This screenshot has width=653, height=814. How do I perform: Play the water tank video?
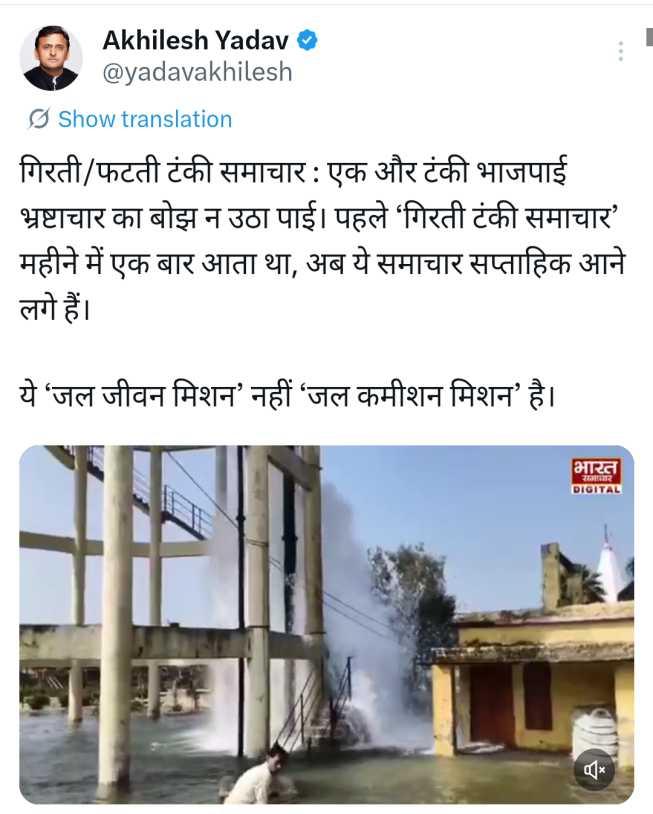pyautogui.click(x=326, y=625)
